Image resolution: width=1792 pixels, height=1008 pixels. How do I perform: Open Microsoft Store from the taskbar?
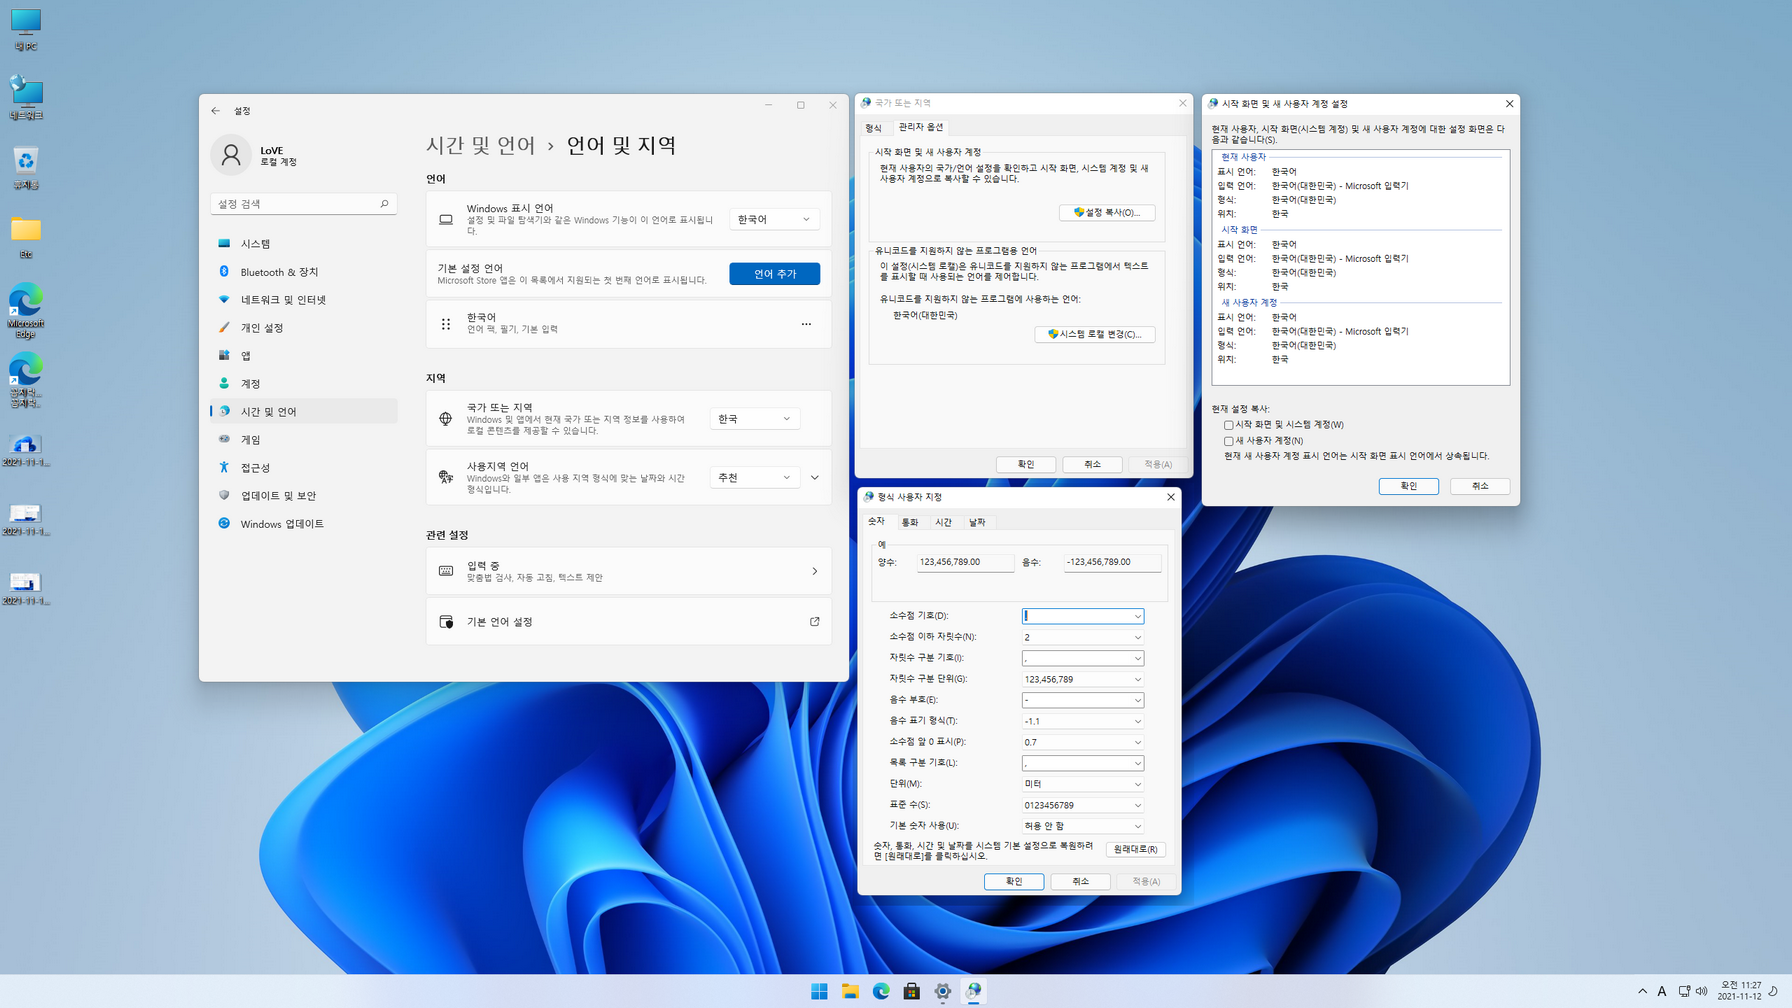coord(912,991)
